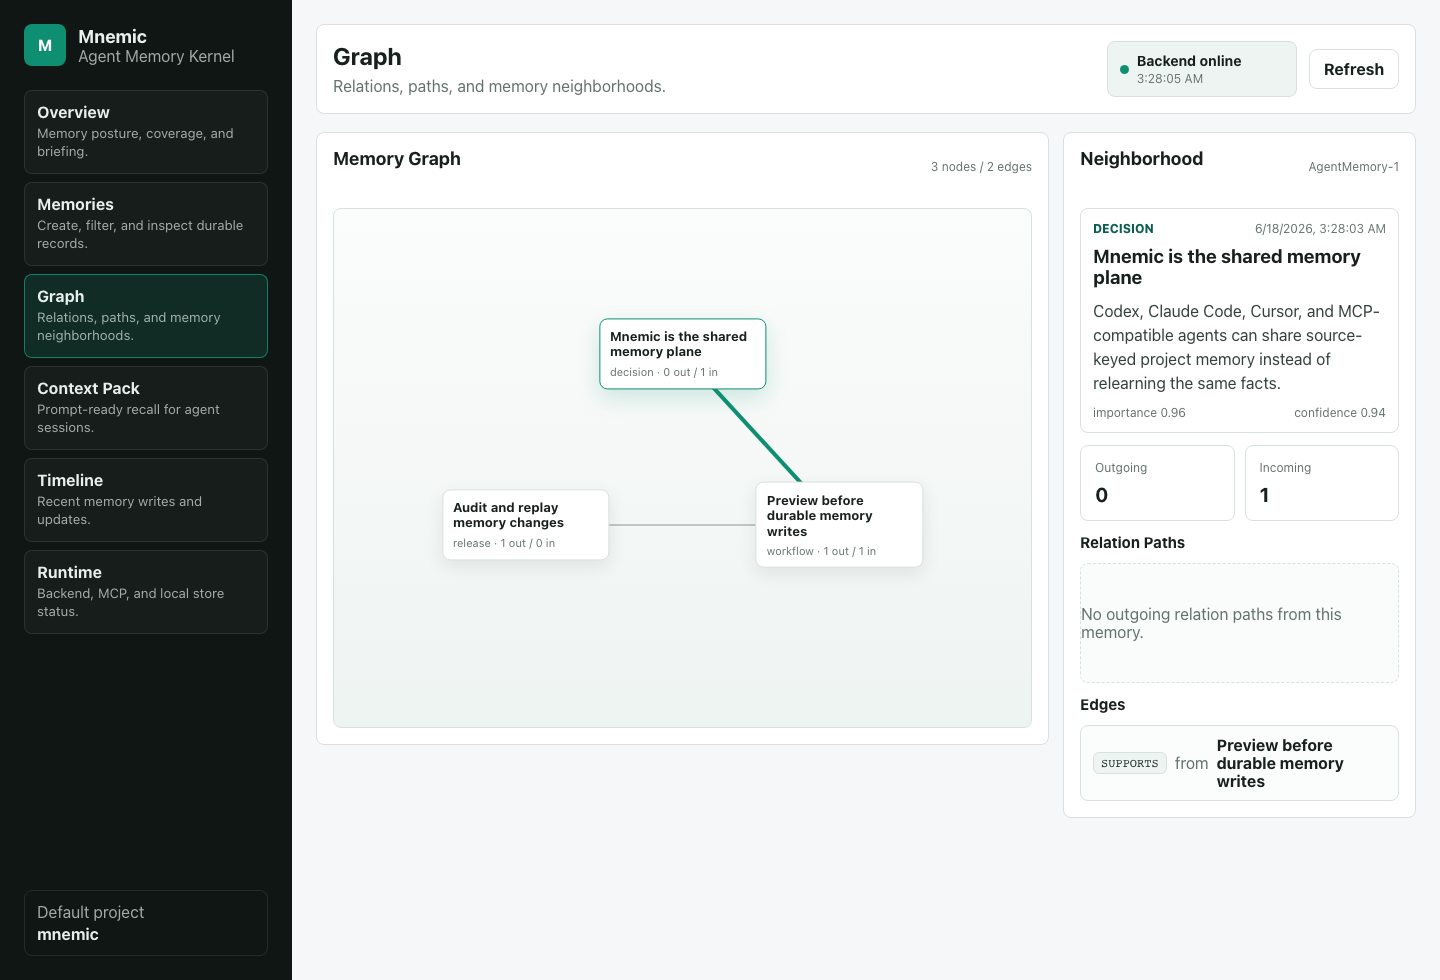Open the Overview section

[x=146, y=132]
